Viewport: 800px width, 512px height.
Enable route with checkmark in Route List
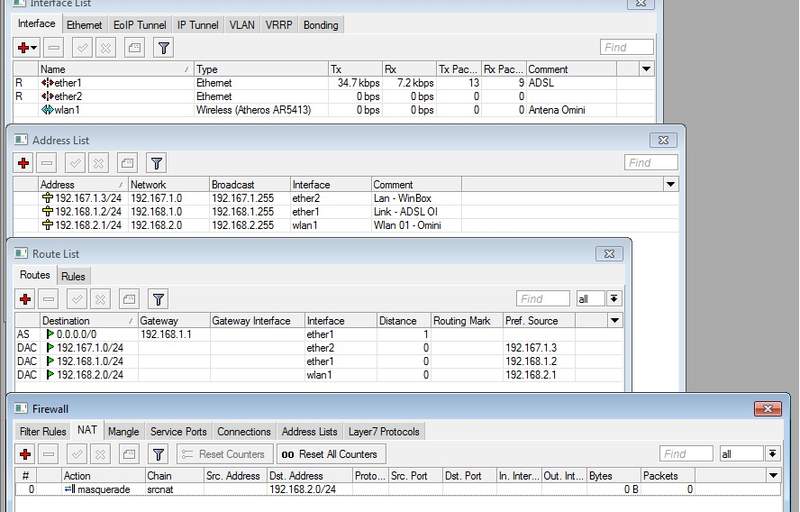point(77,299)
